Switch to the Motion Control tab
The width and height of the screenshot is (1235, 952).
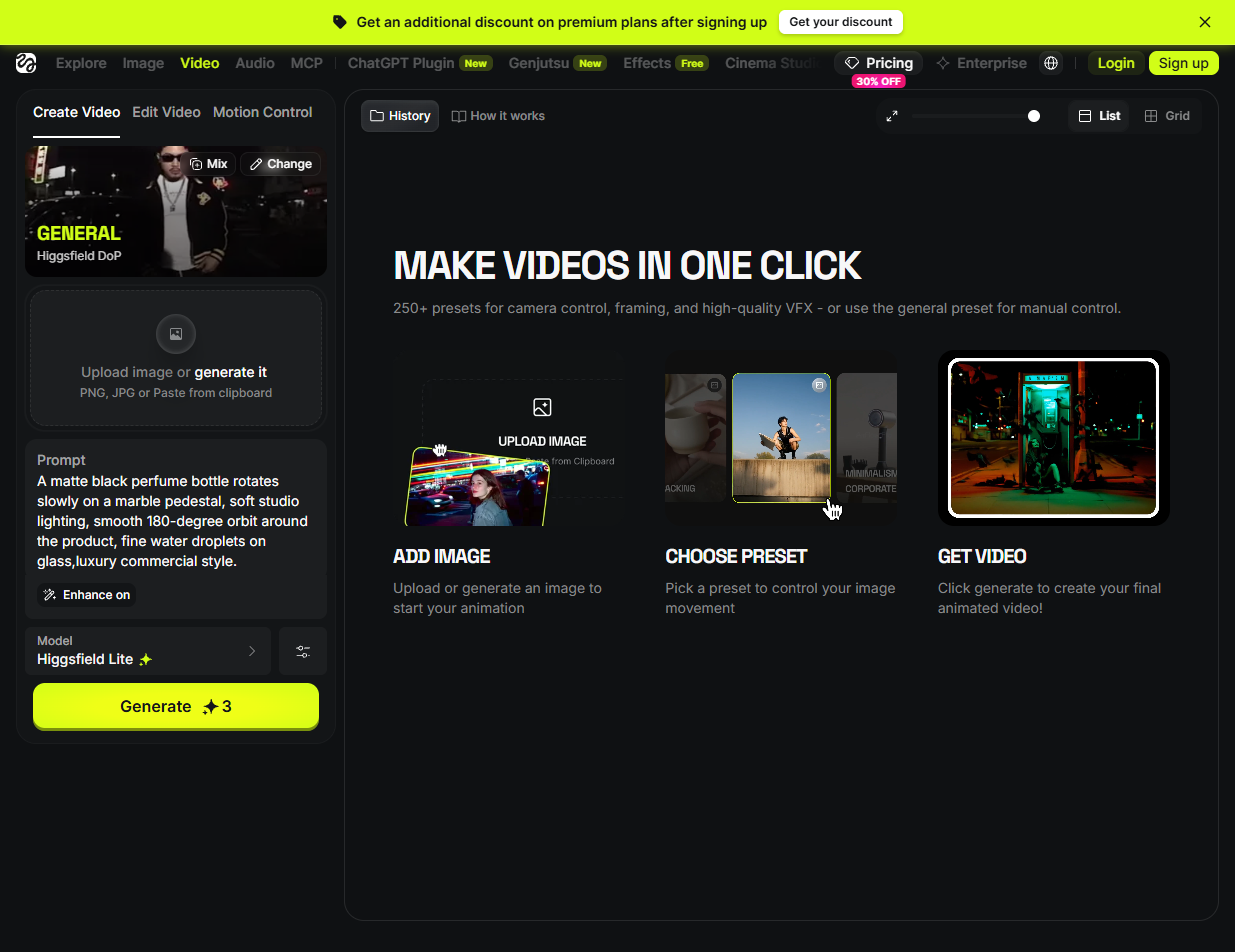(263, 112)
